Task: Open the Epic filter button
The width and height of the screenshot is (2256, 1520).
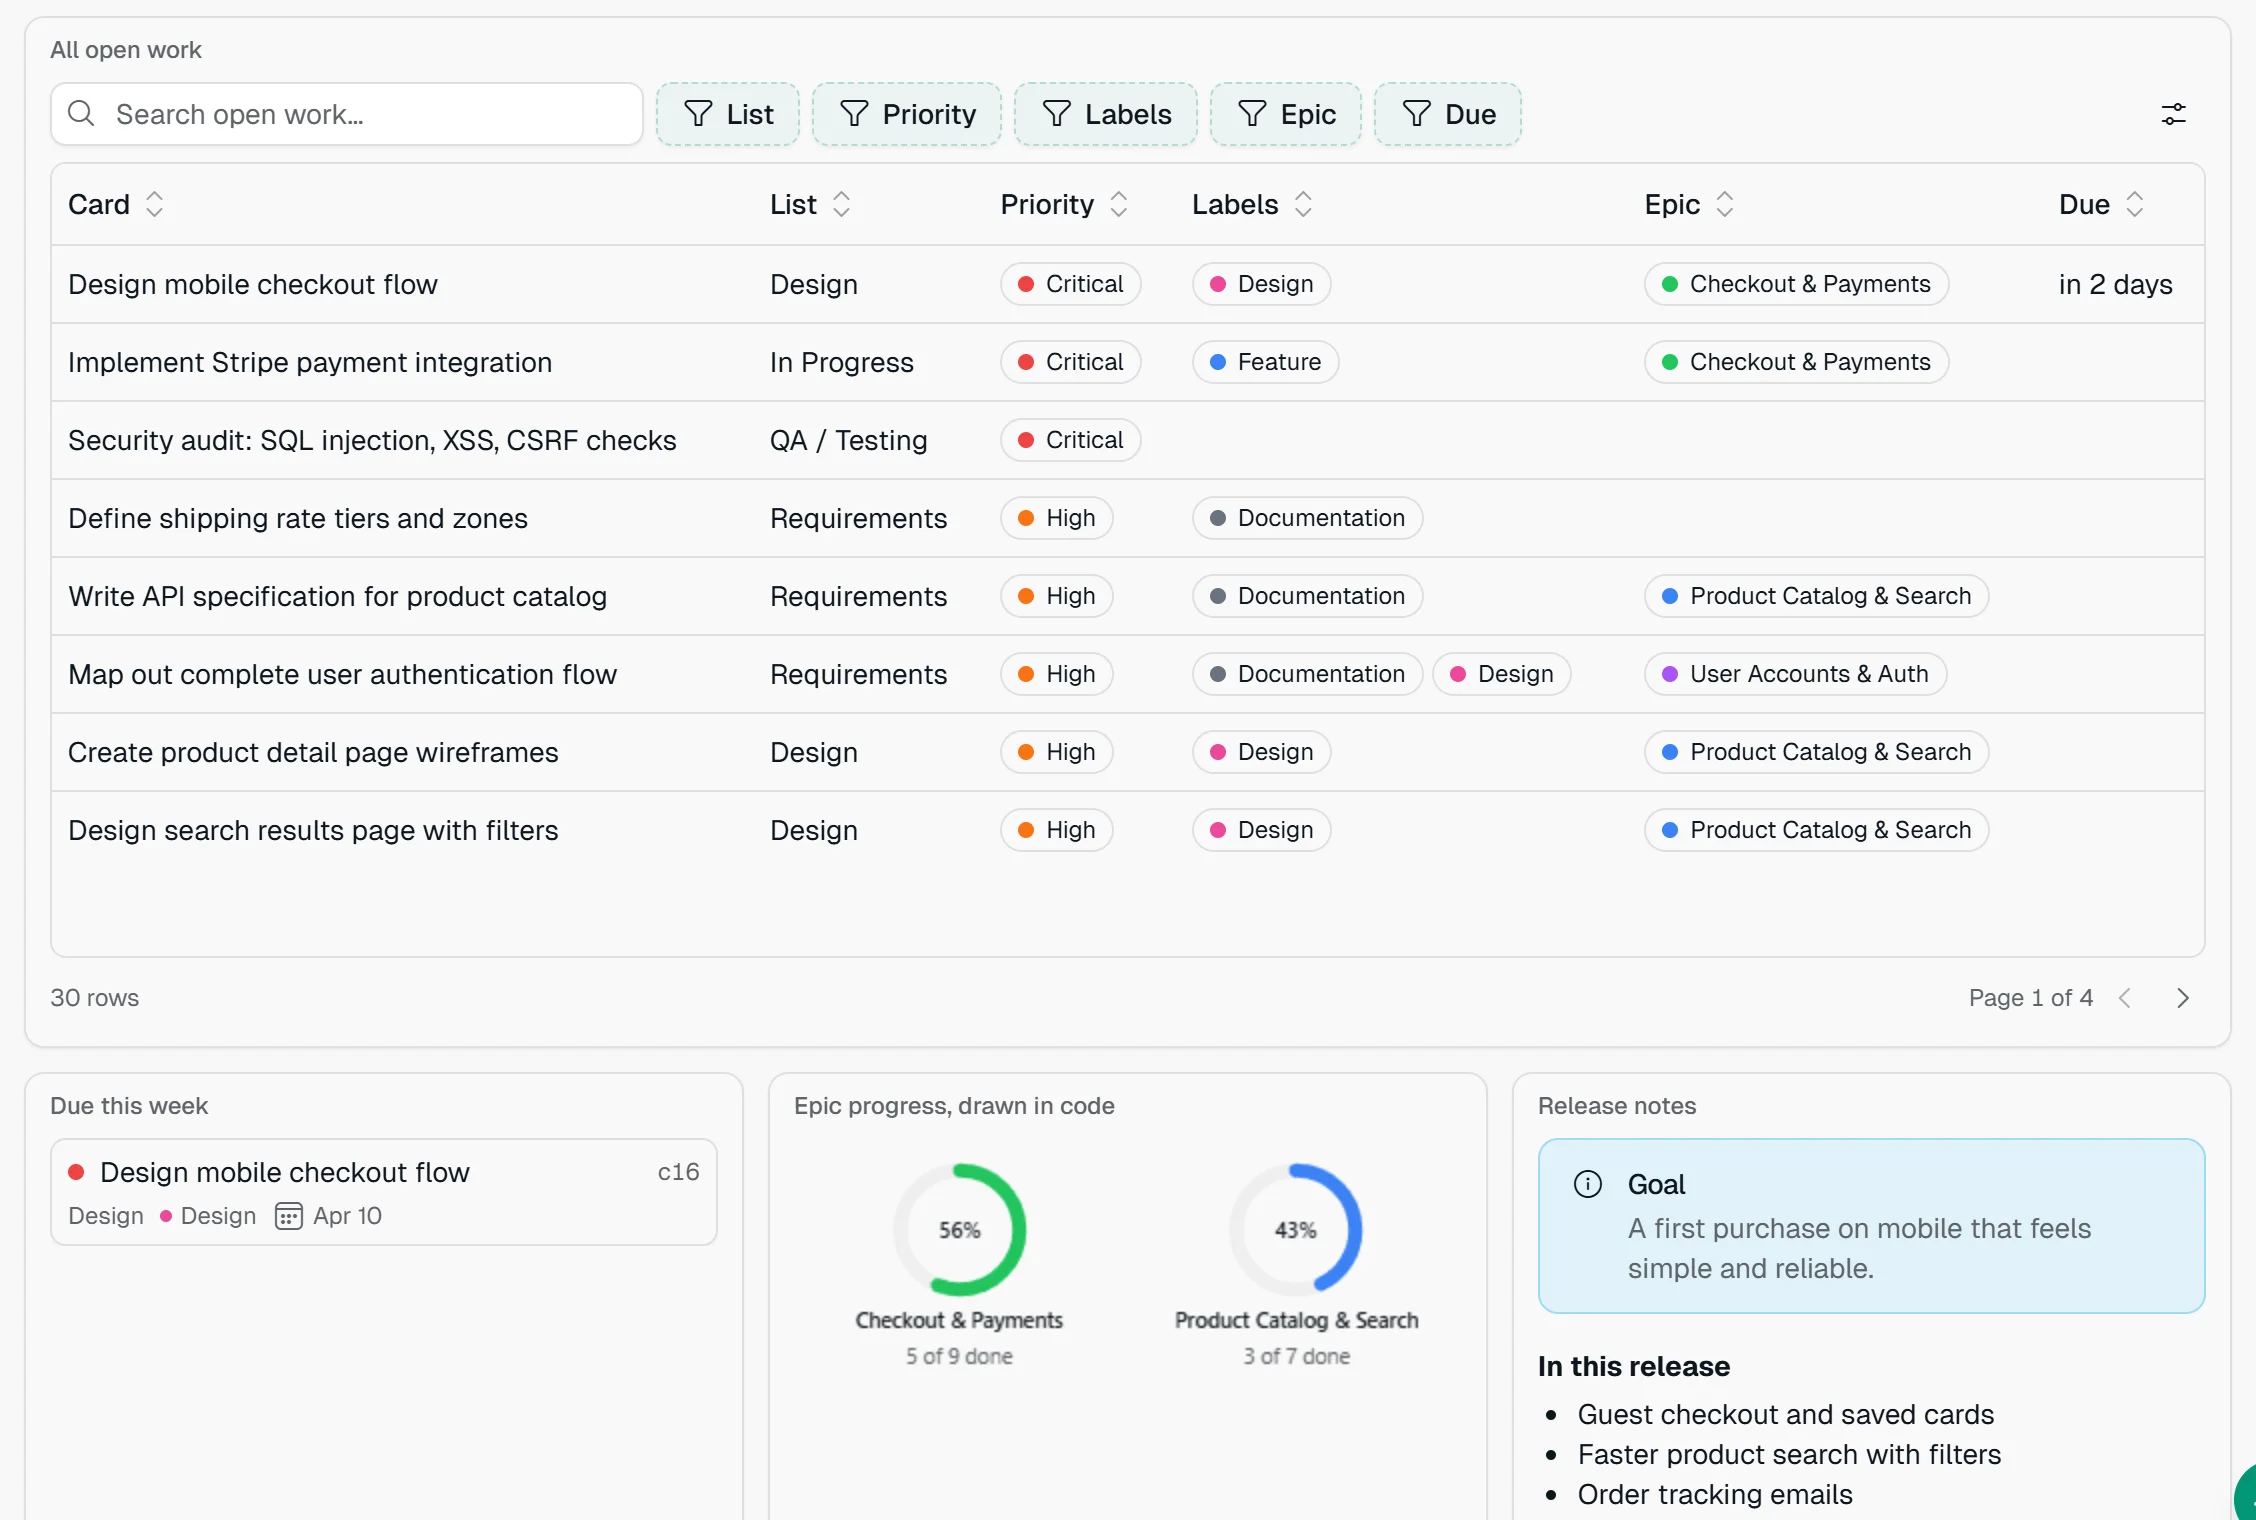Action: (1286, 114)
